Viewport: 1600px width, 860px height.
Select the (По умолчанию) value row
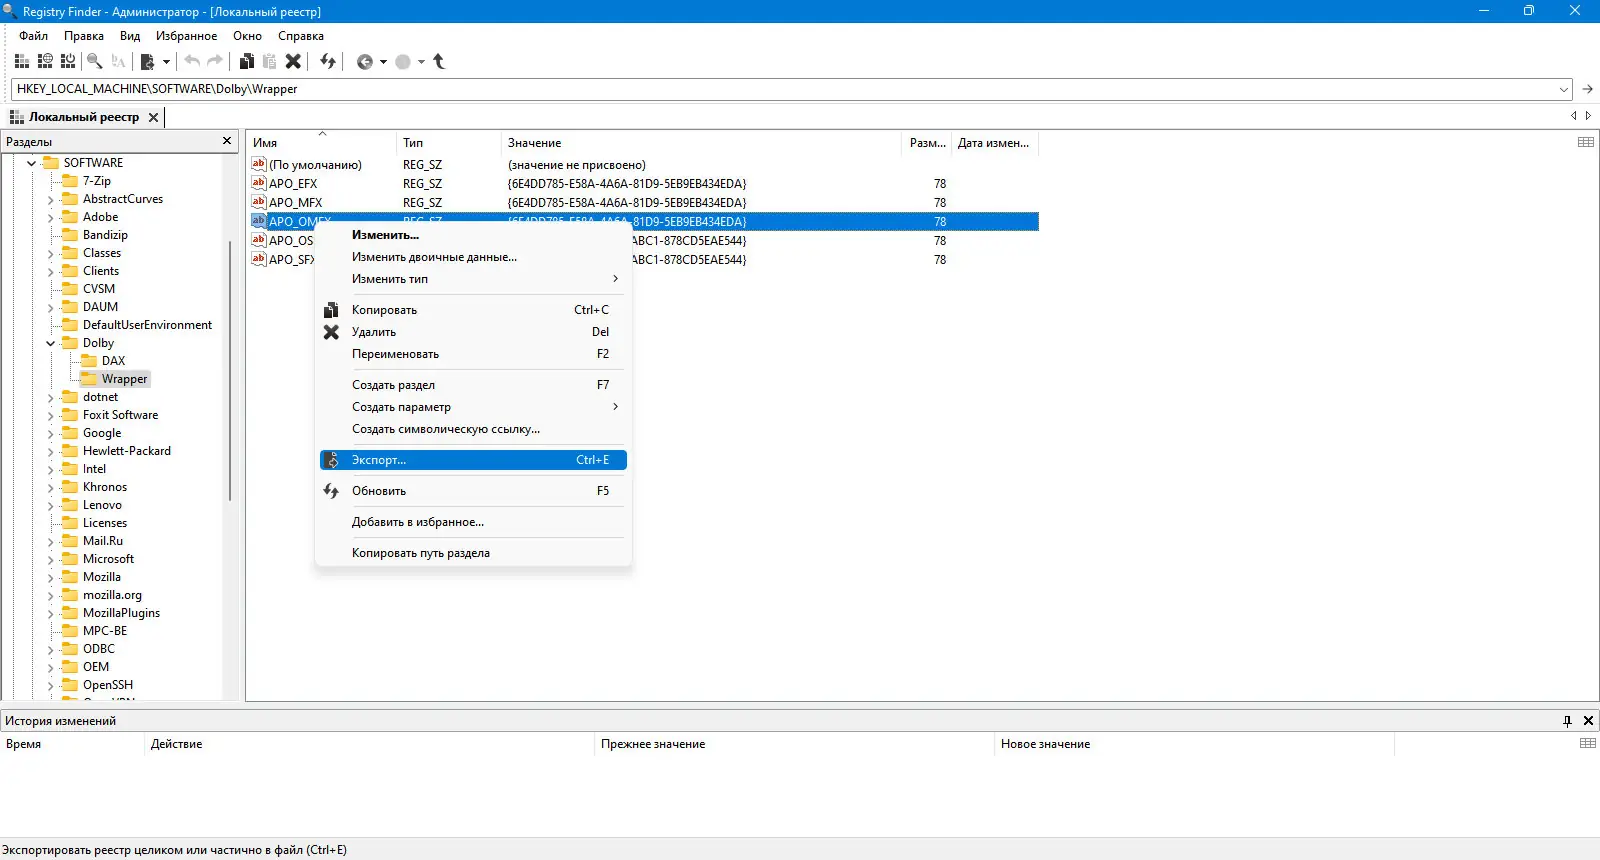[x=643, y=165]
